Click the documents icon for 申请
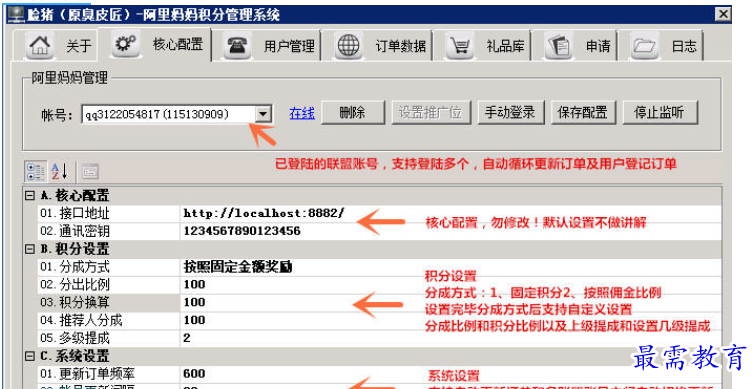Screen dimensions: 755x389 pos(559,46)
